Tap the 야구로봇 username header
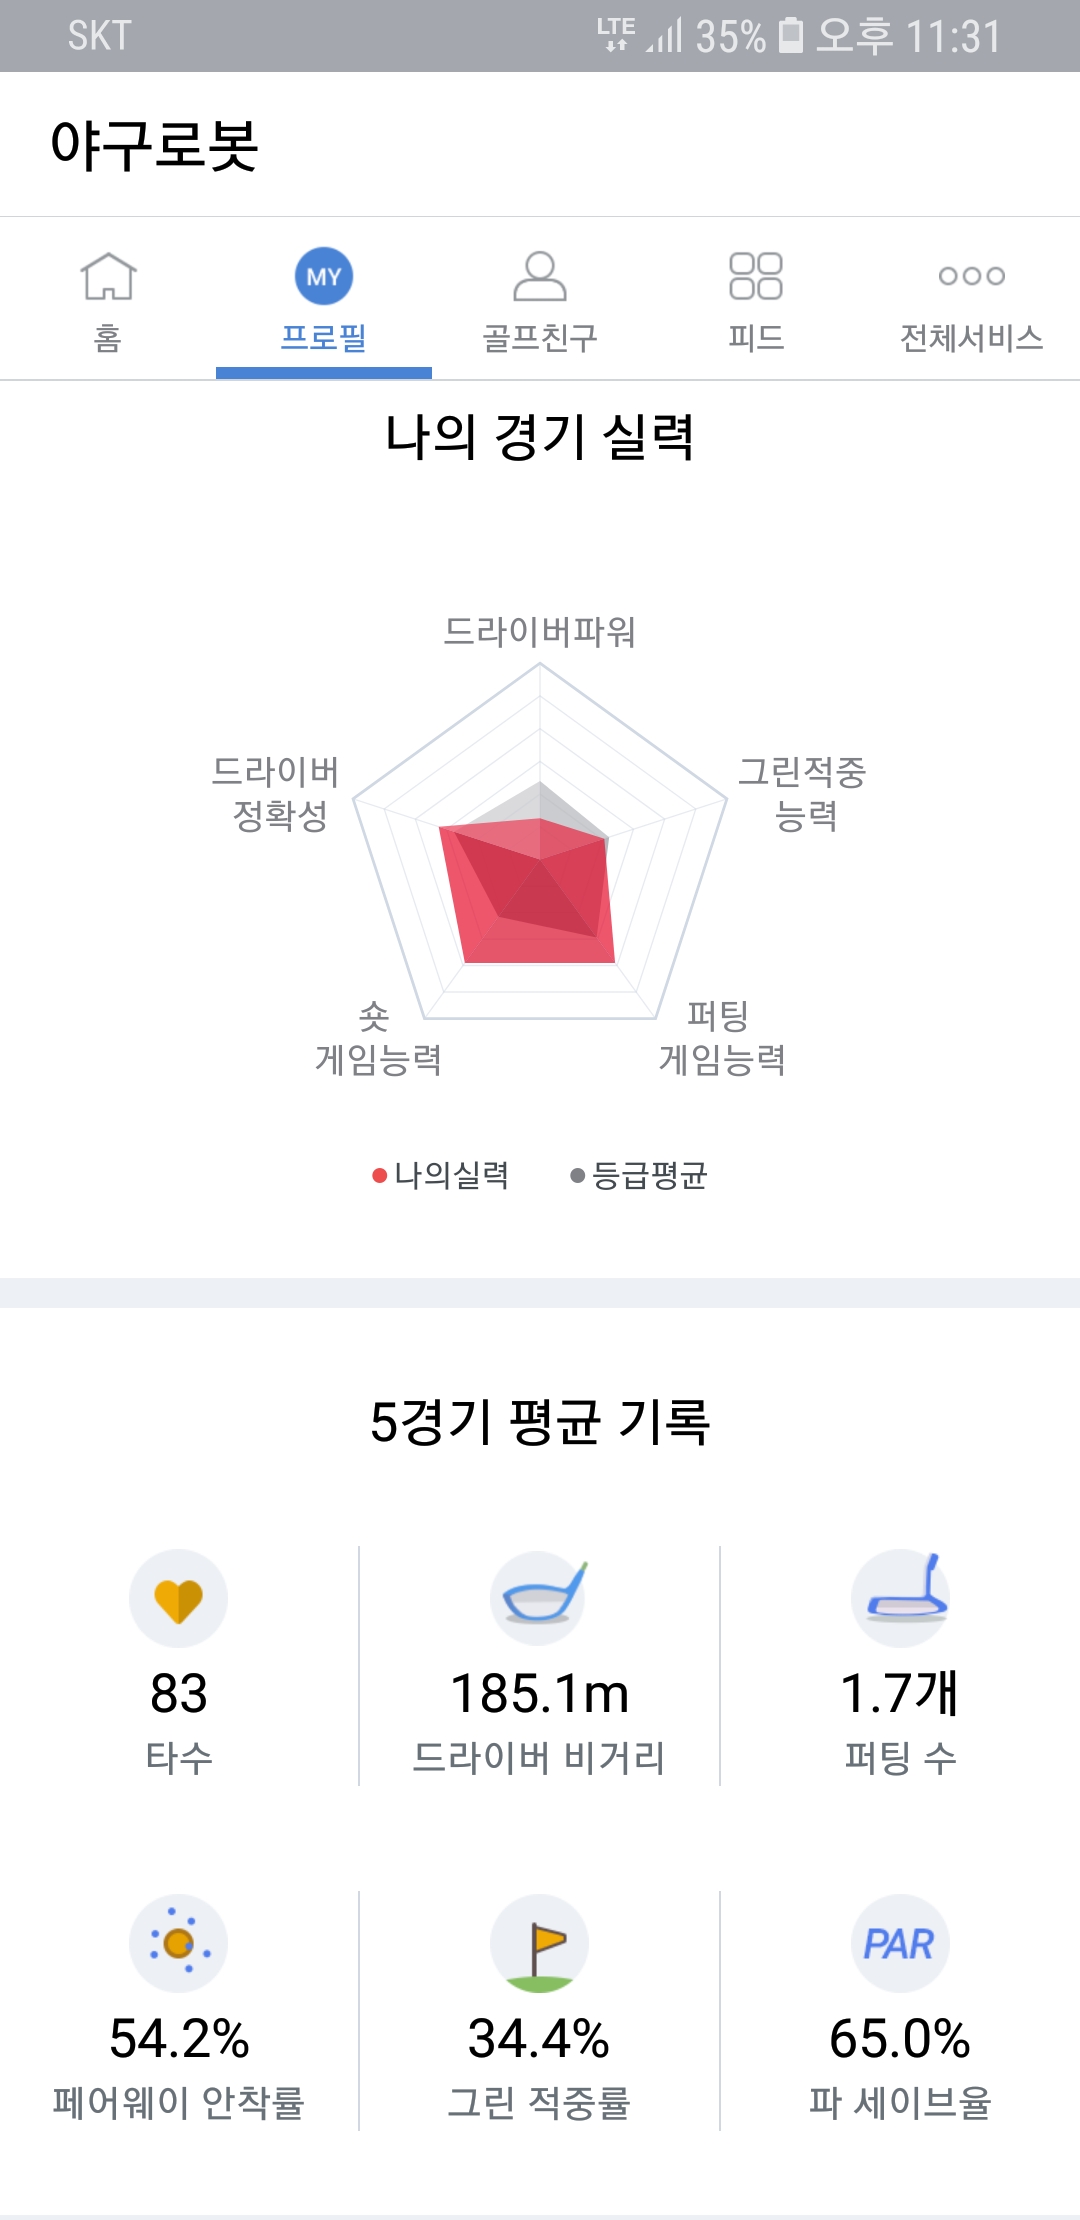This screenshot has width=1080, height=2220. [x=155, y=145]
